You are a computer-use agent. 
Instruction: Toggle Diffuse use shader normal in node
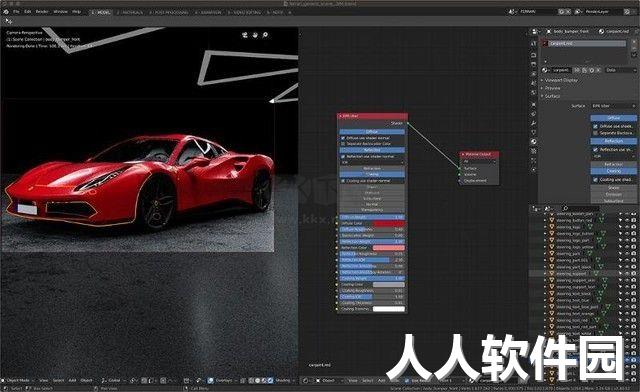tap(343, 138)
